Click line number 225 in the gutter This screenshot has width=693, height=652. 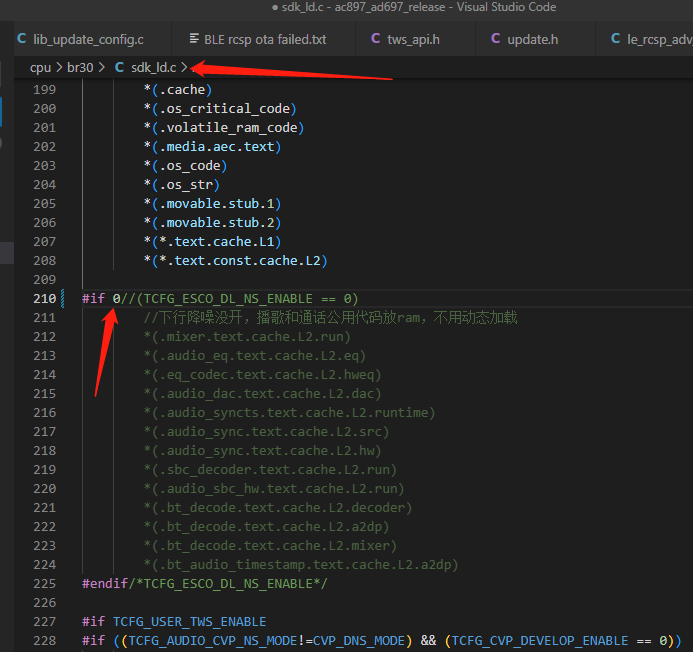pyautogui.click(x=45, y=584)
